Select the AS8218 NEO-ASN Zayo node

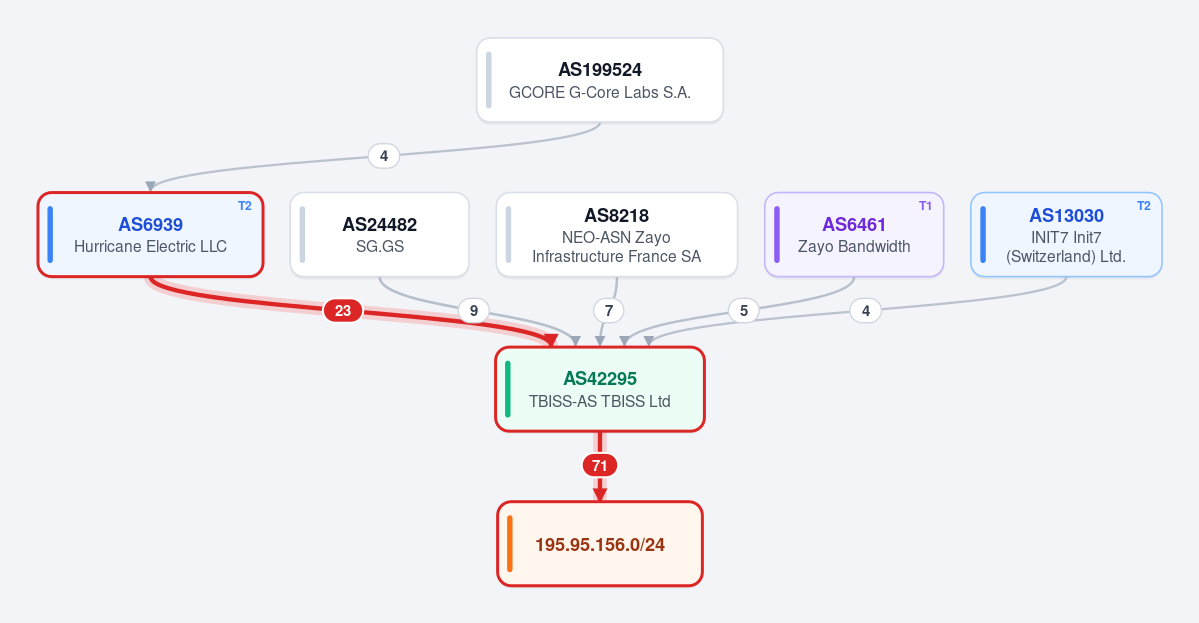click(x=616, y=235)
